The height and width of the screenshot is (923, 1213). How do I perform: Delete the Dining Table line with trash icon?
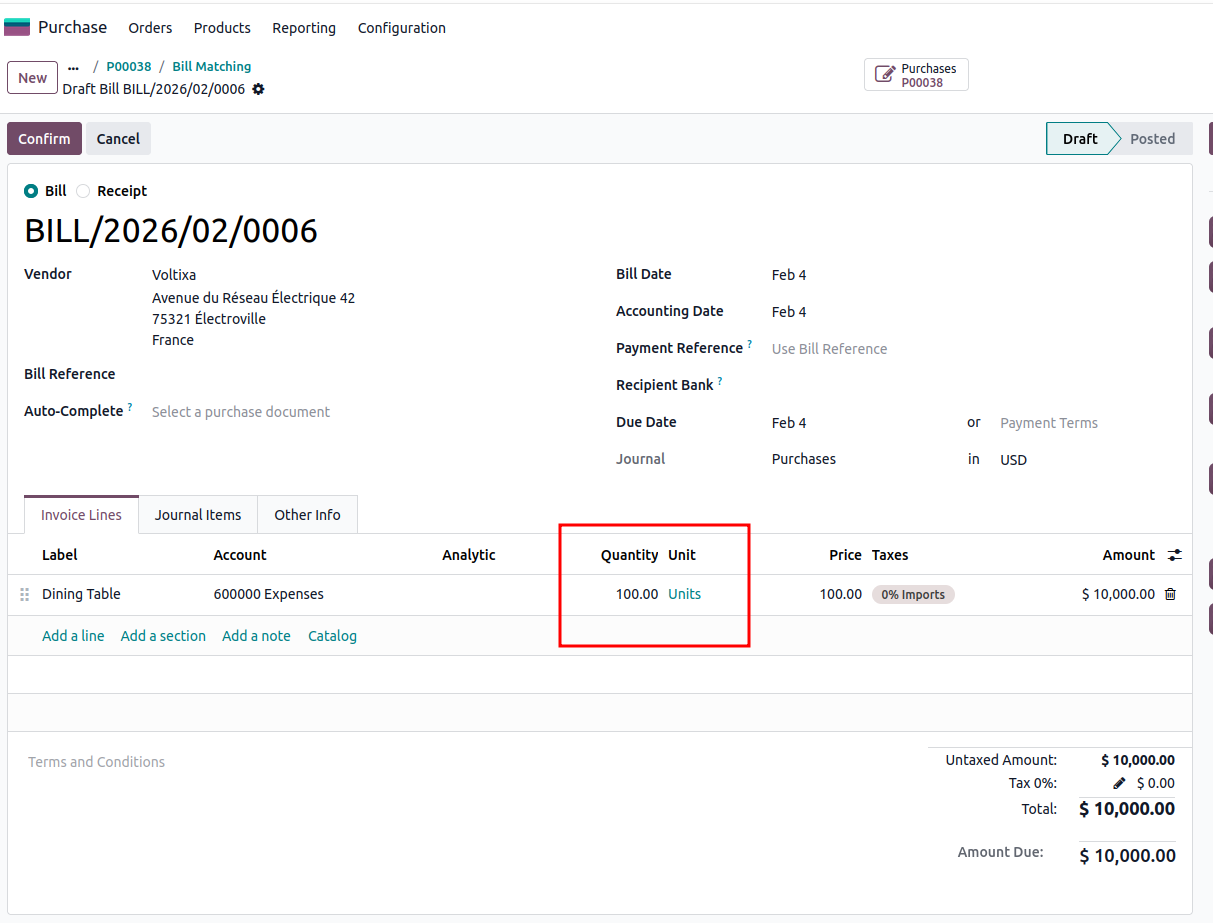[1170, 594]
